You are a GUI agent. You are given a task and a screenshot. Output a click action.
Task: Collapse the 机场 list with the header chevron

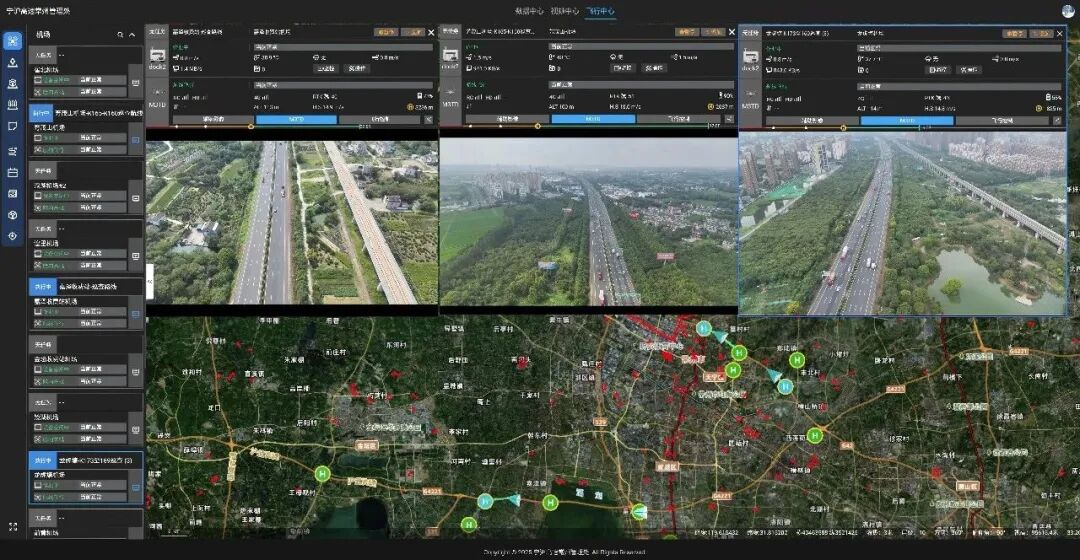132,34
